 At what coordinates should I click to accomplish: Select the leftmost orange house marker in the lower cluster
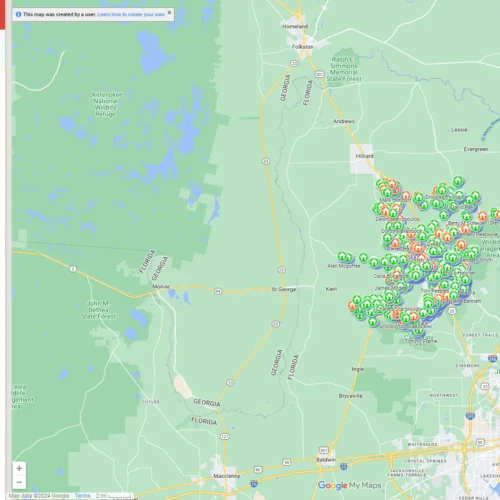click(x=352, y=305)
